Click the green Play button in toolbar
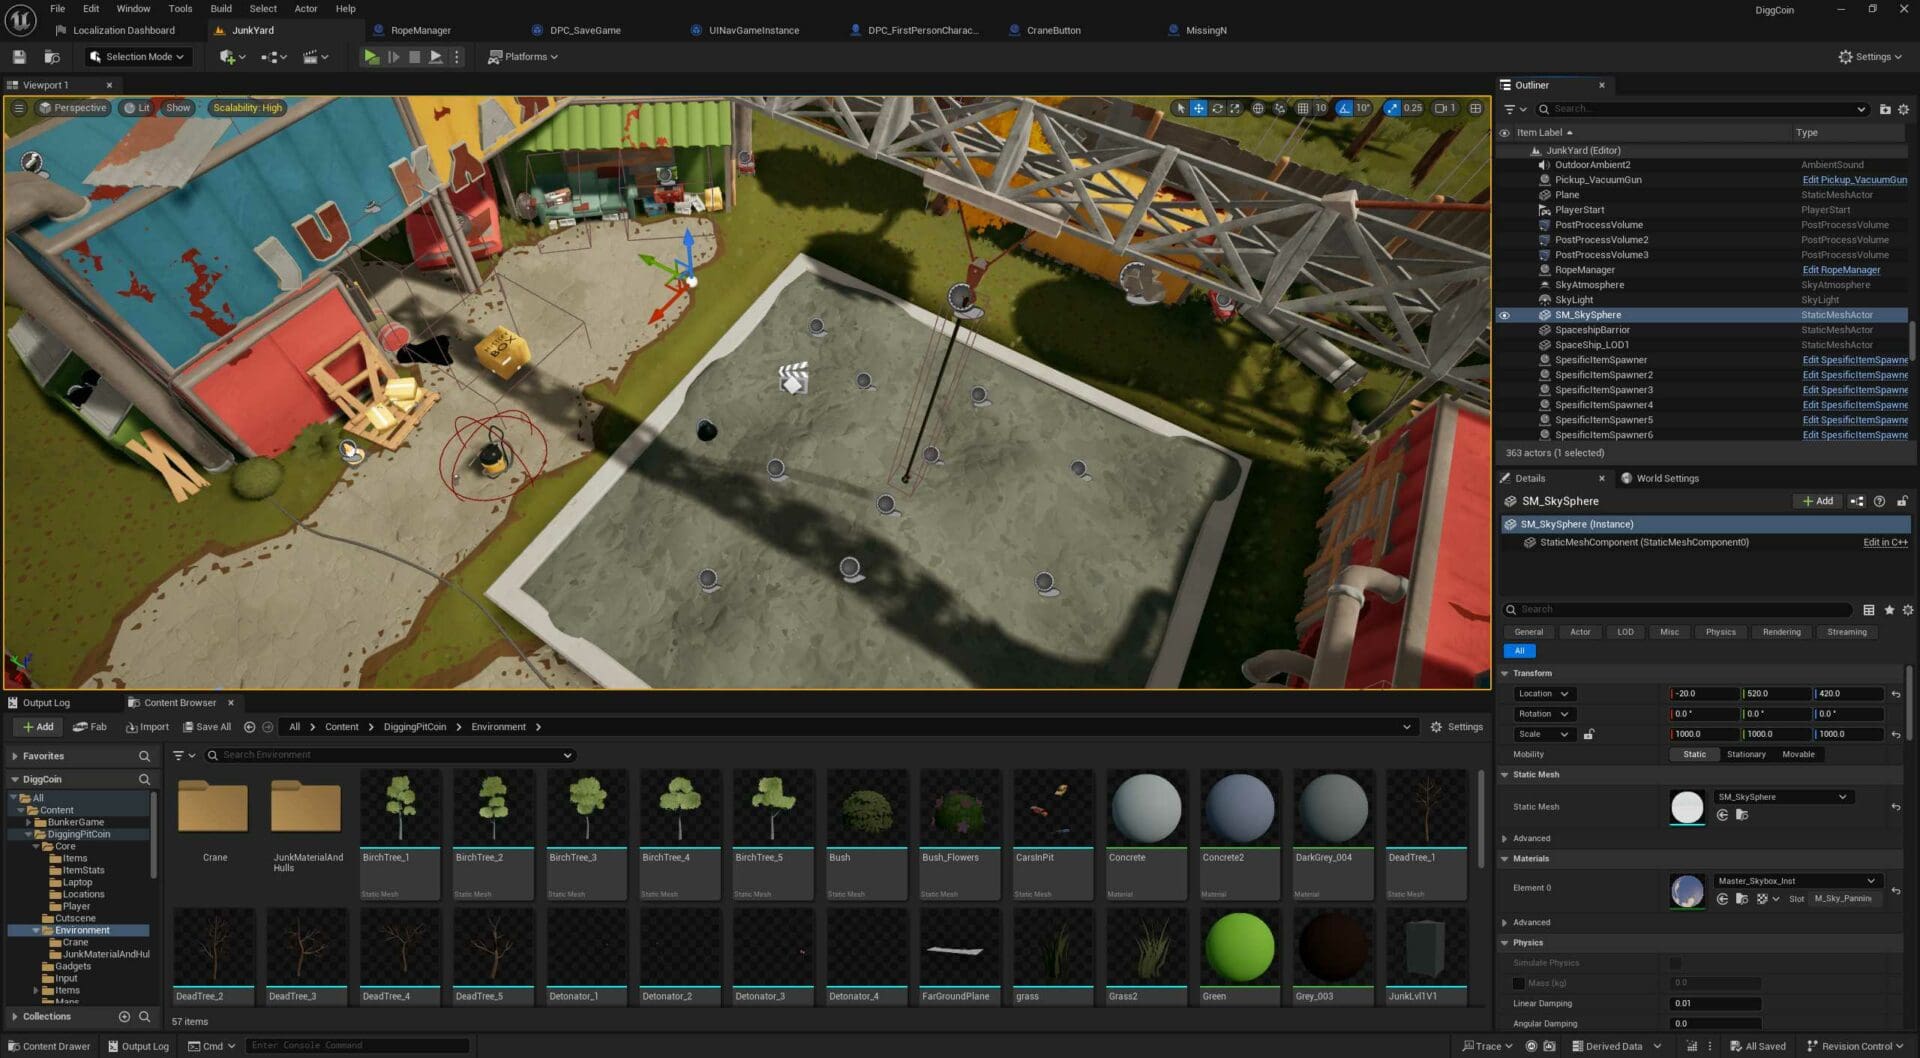This screenshot has width=1920, height=1058. pyautogui.click(x=371, y=57)
